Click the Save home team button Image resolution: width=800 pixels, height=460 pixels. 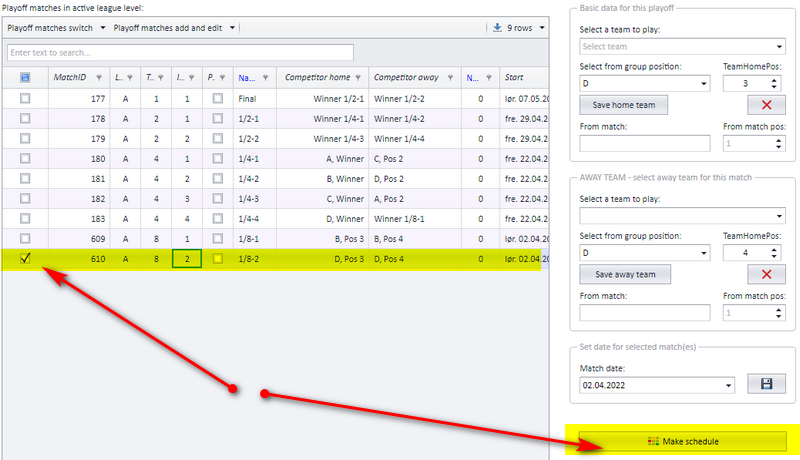pos(623,105)
